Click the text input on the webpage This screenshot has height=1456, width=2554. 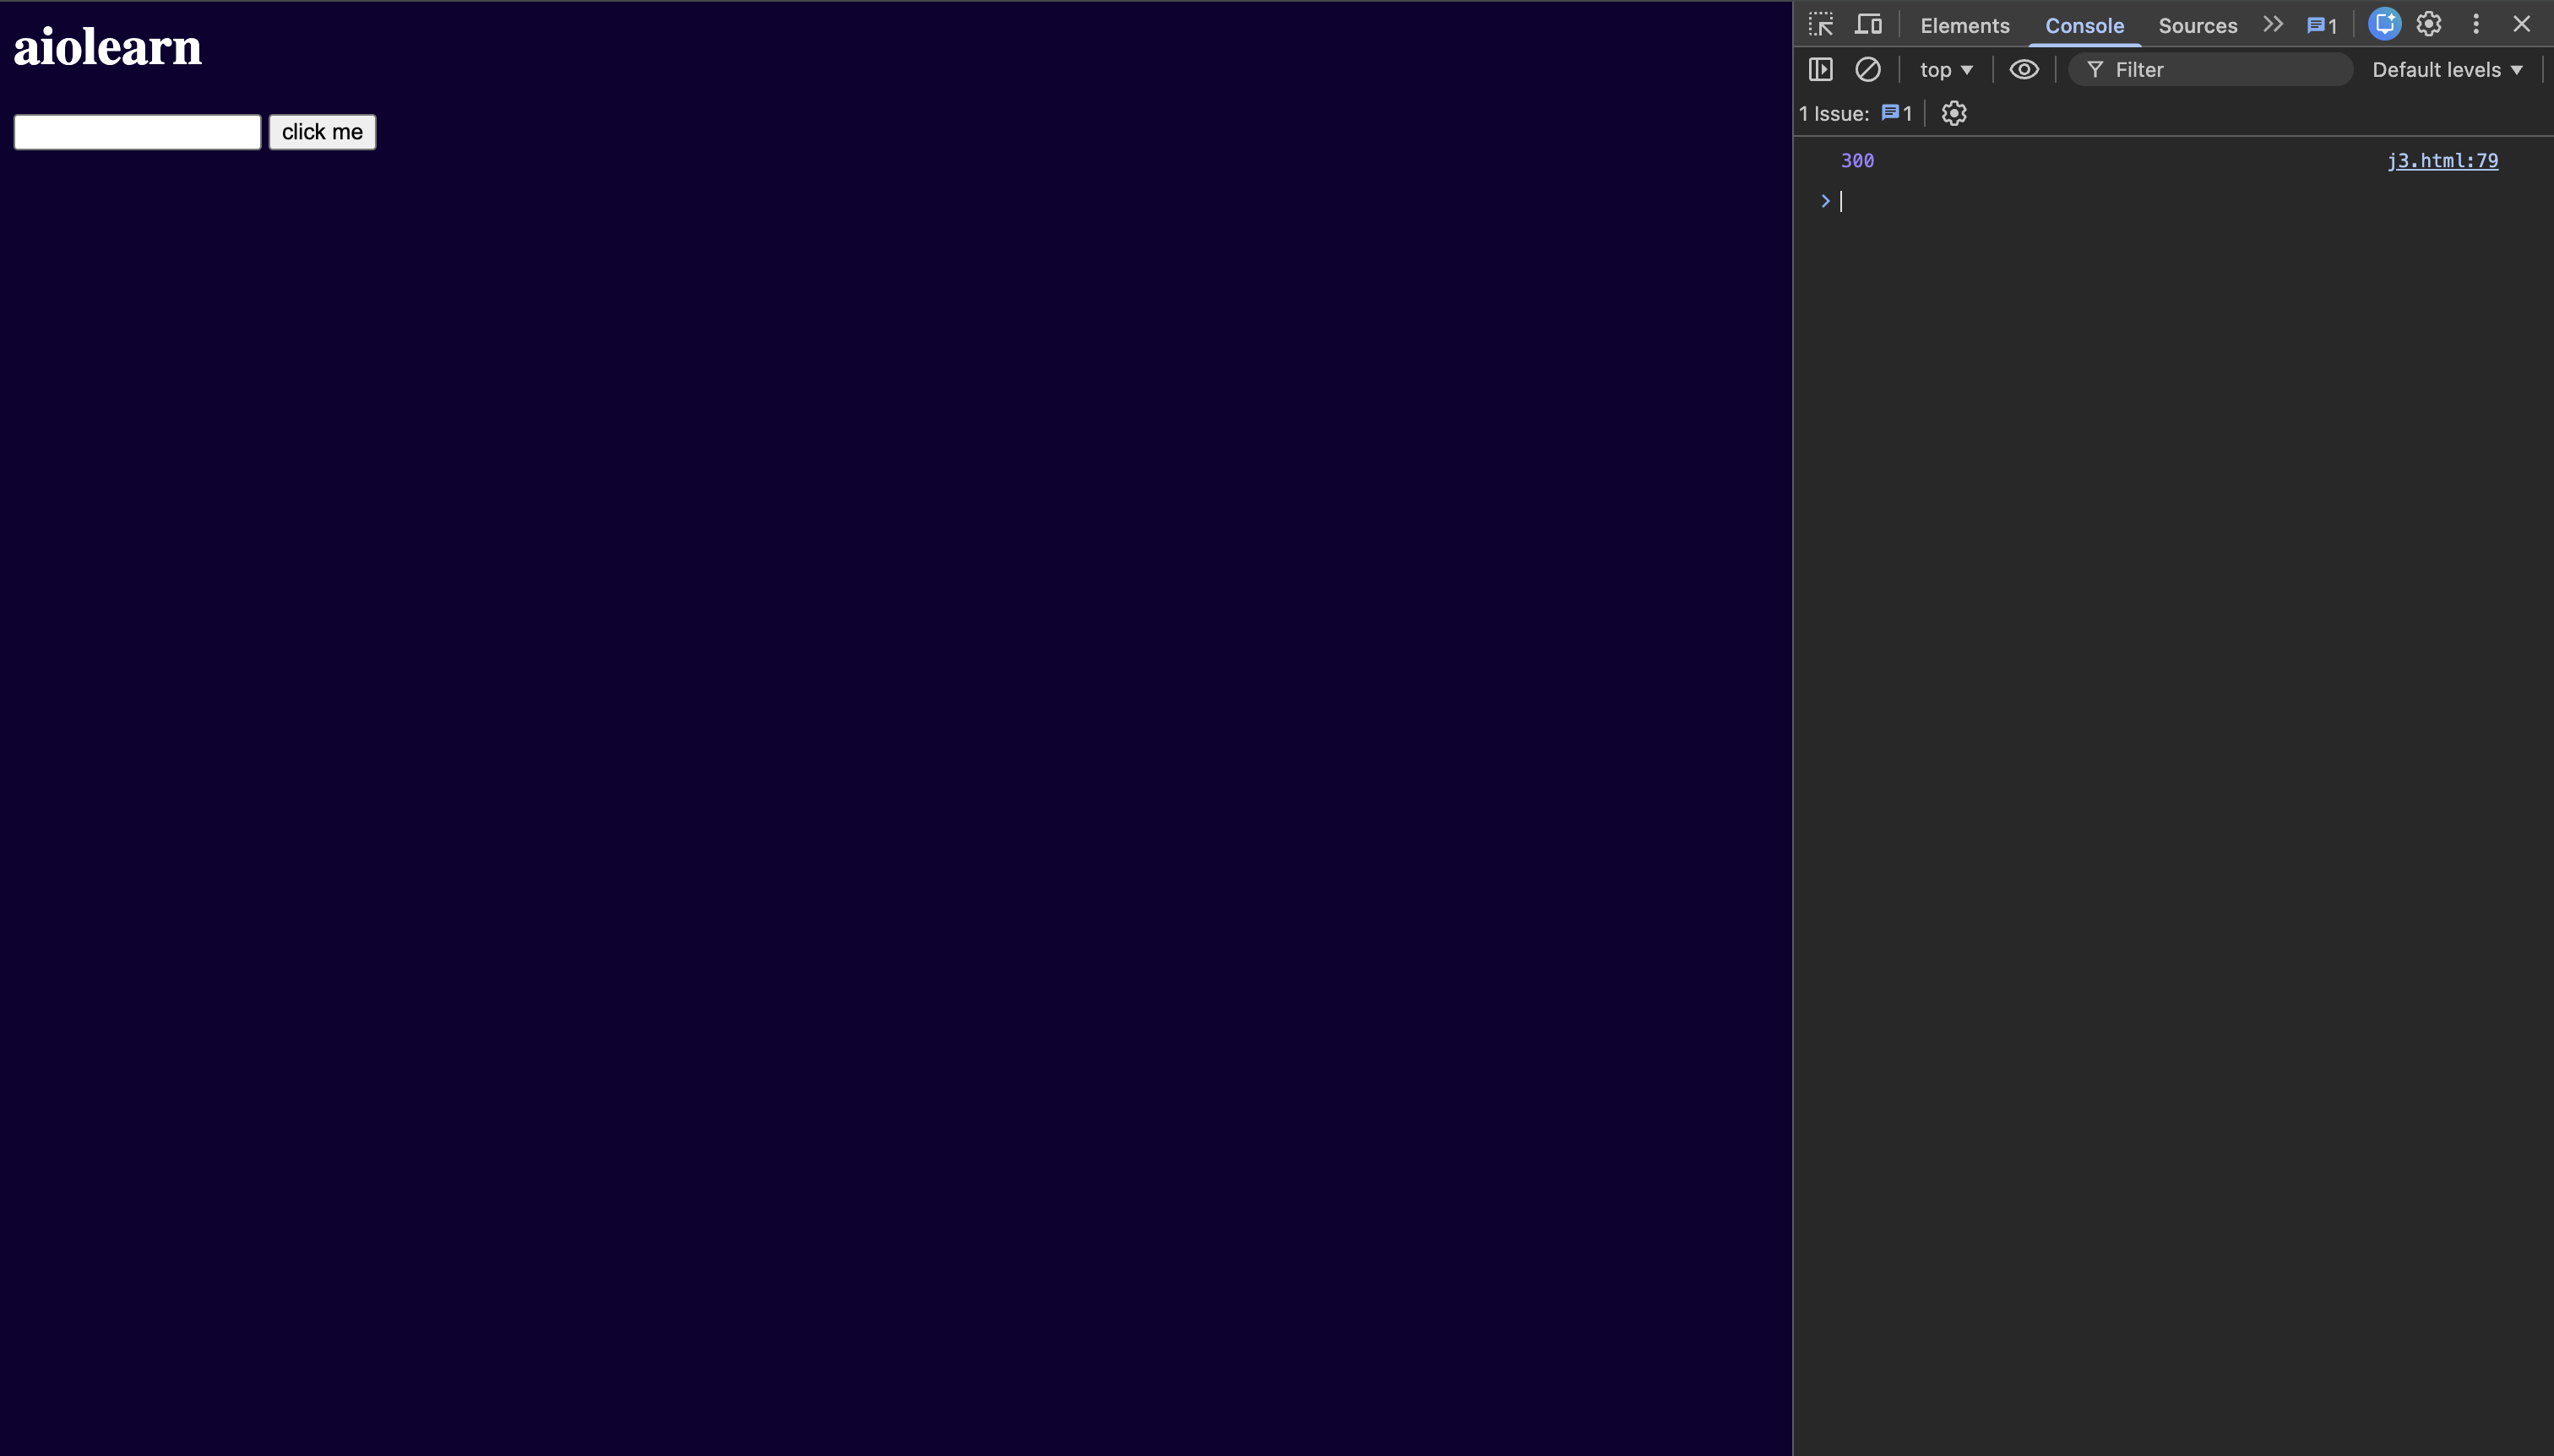[x=137, y=132]
